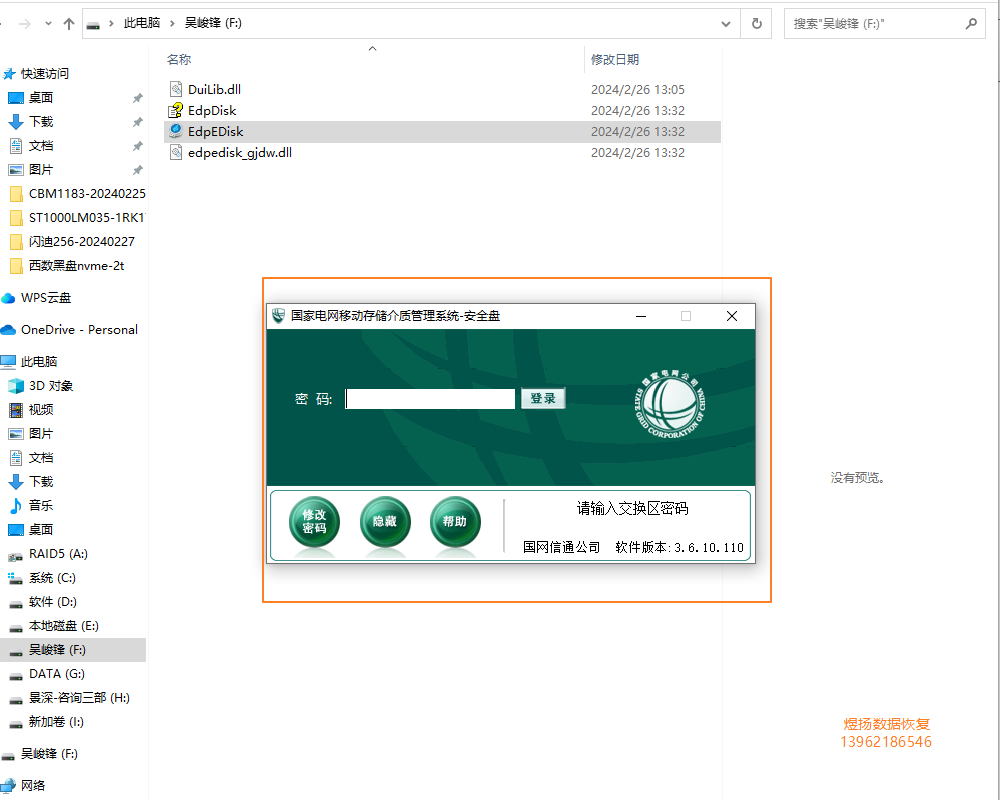This screenshot has height=800, width=1000.
Task: Click the round 帮助 help button
Action: 455,522
